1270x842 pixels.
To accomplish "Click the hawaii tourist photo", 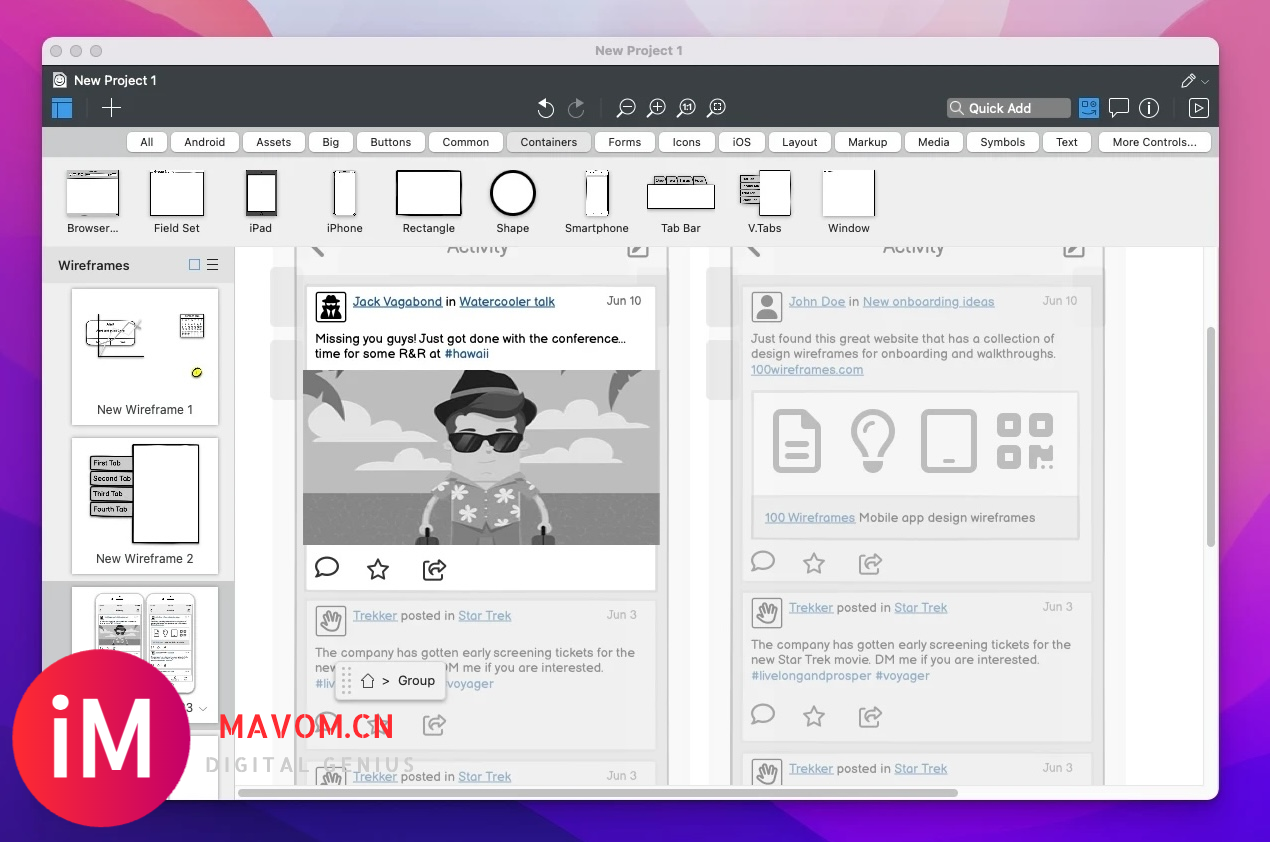I will click(481, 457).
